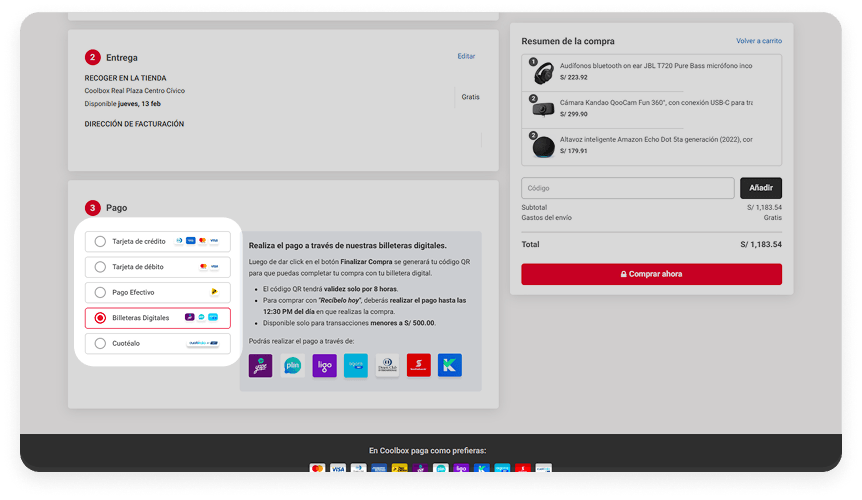Select the Tarjeta de débito radio button

pos(100,267)
